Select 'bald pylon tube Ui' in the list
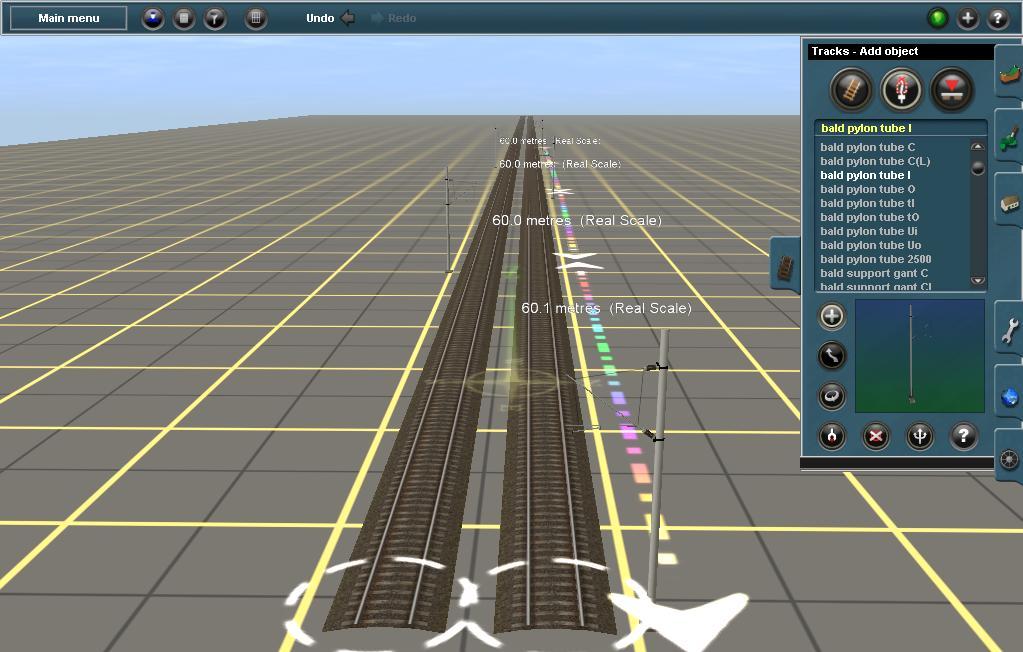Image resolution: width=1023 pixels, height=652 pixels. (868, 231)
